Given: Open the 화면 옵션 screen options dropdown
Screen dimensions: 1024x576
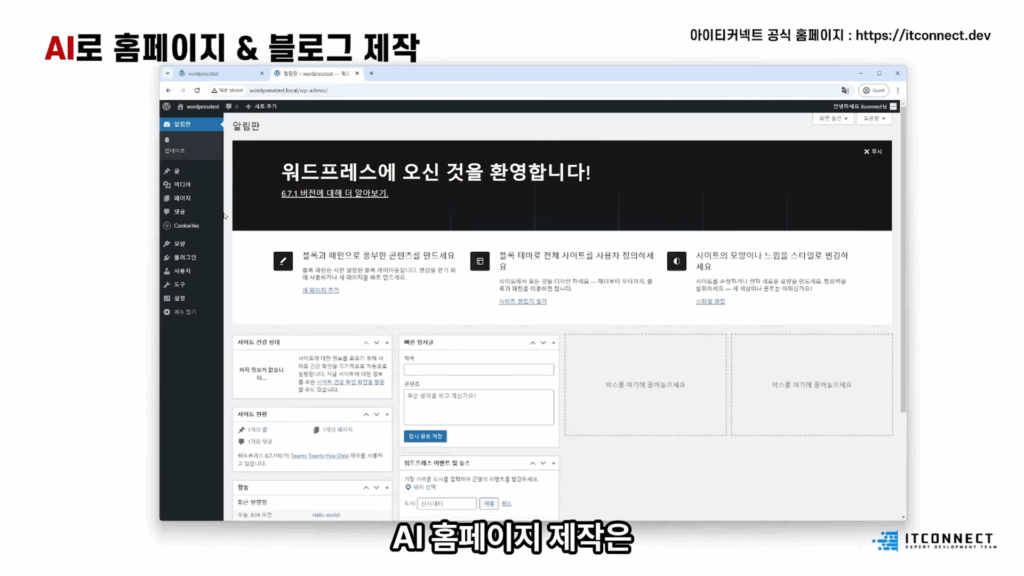Looking at the screenshot, I should tap(833, 119).
